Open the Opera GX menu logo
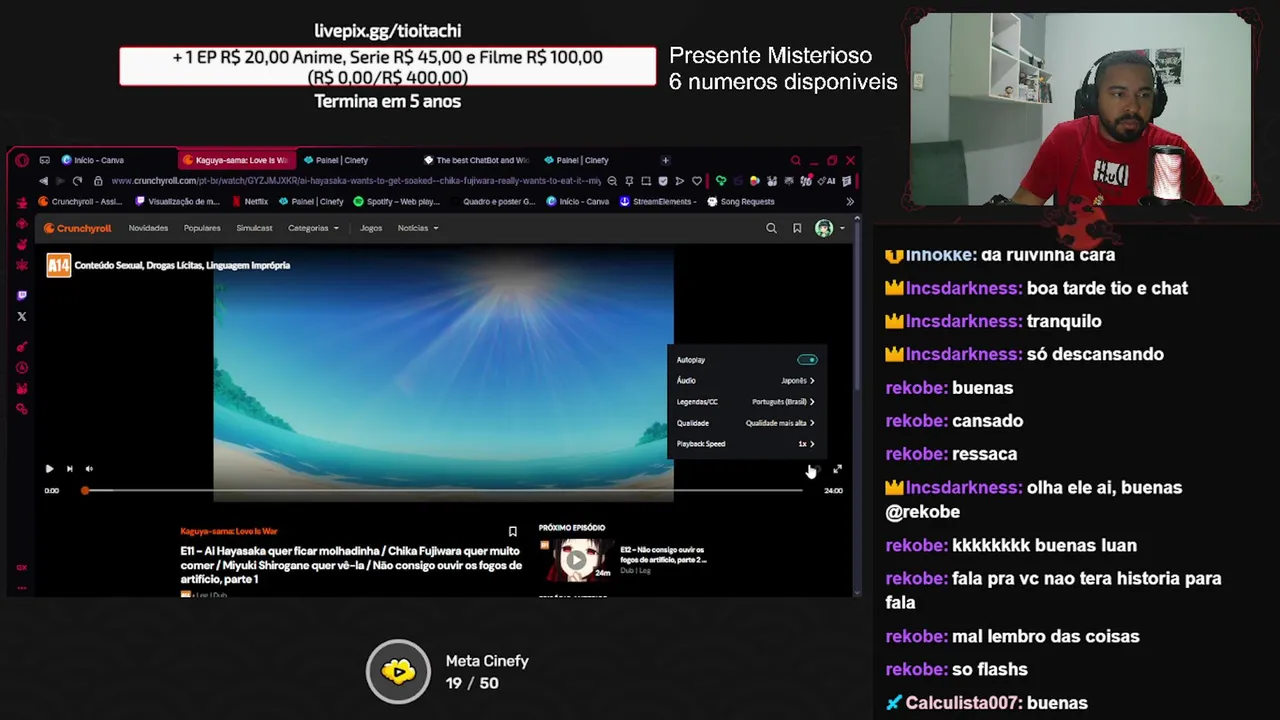The height and width of the screenshot is (720, 1280). [22, 160]
